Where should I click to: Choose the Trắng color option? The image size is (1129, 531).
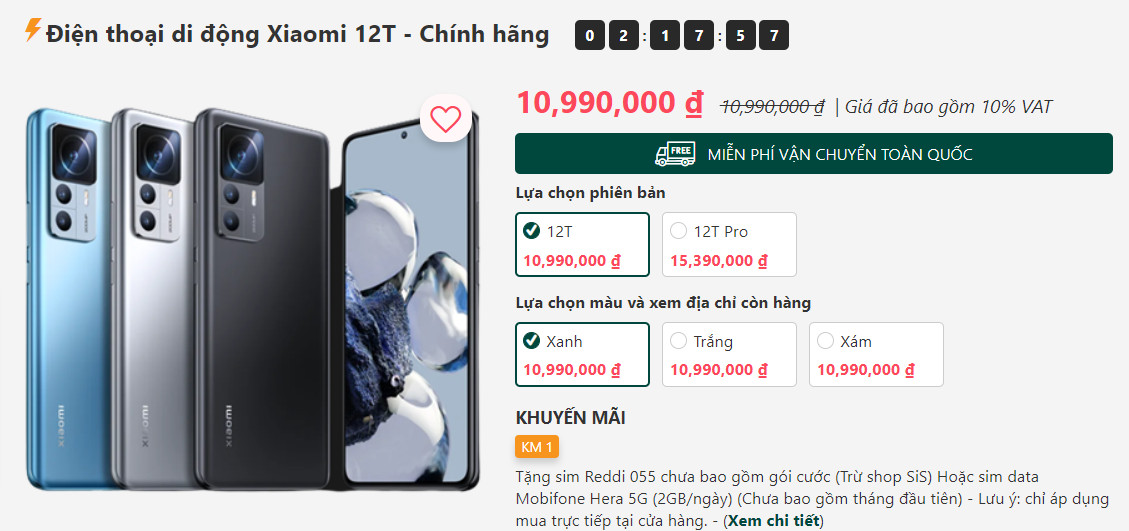pos(729,354)
